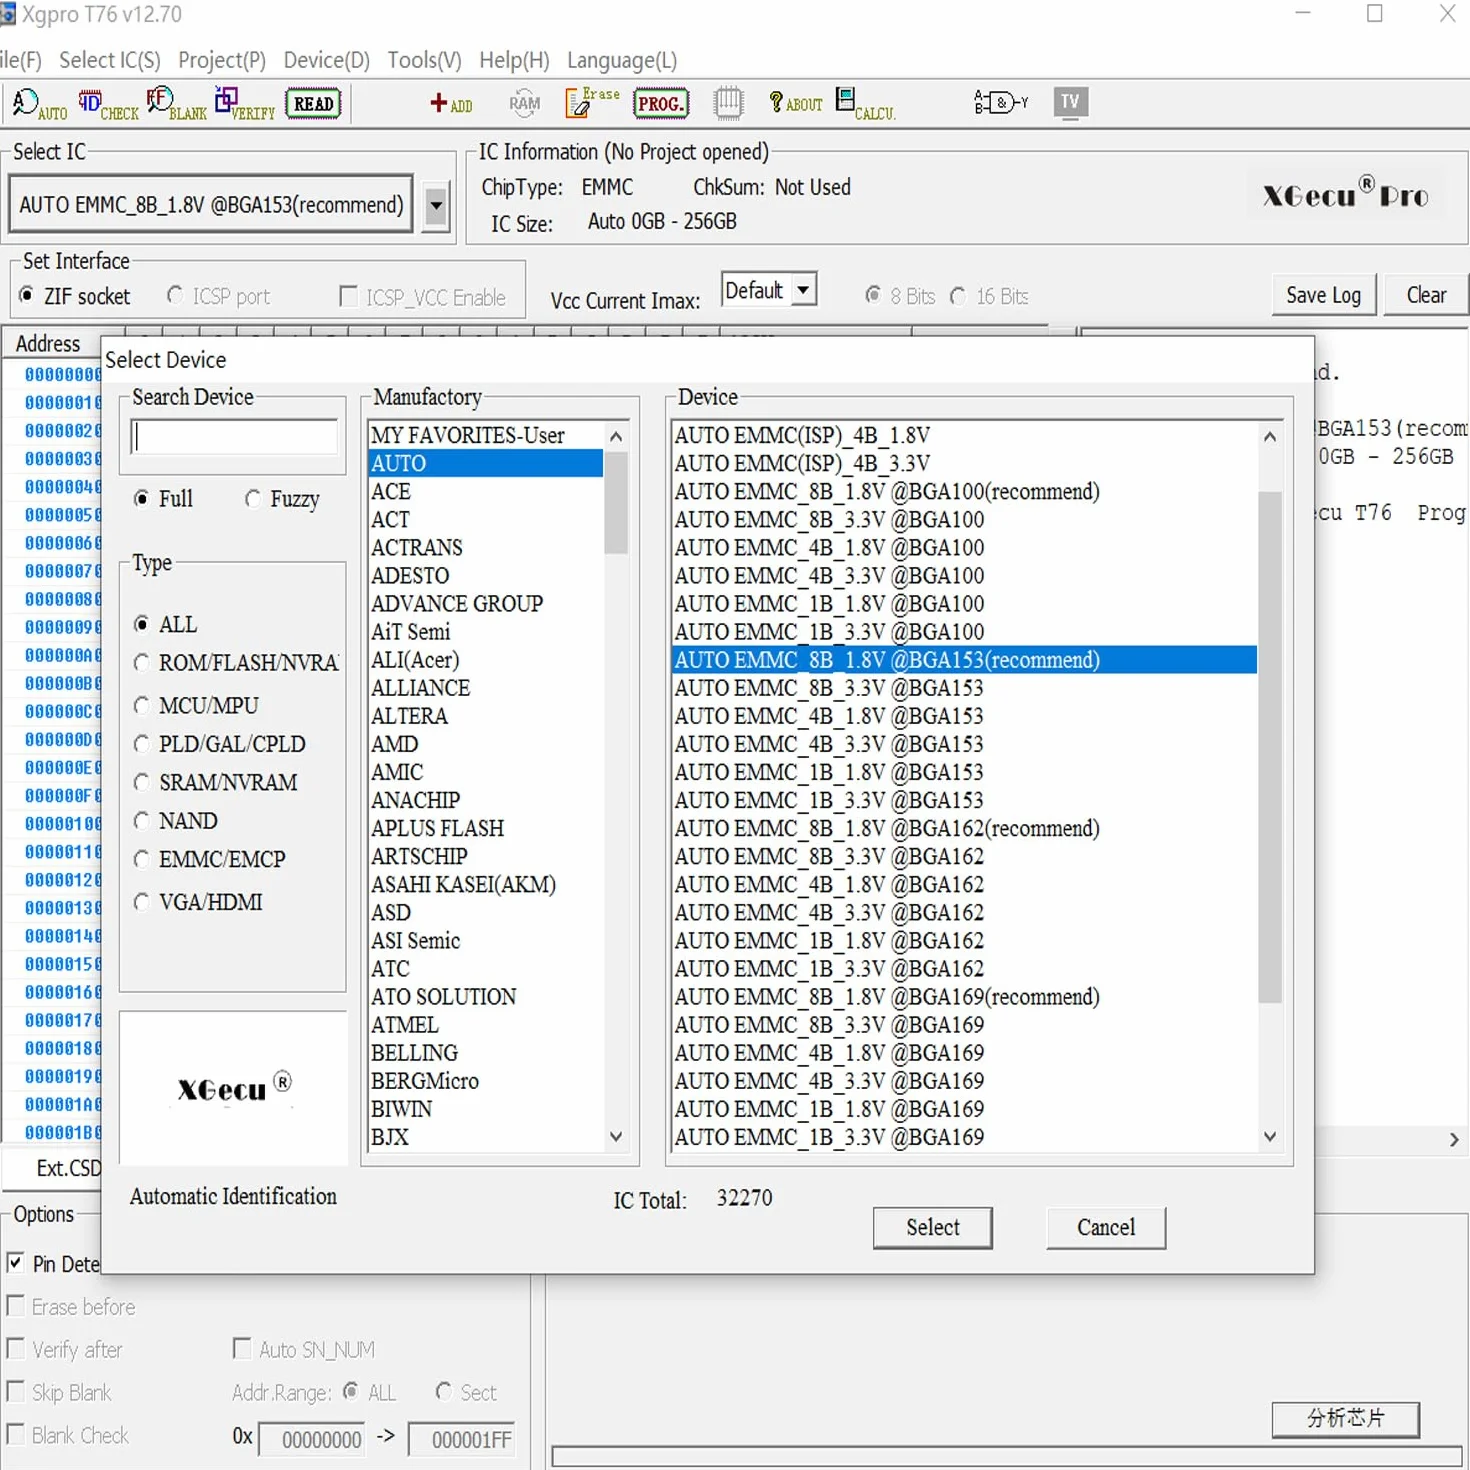Click the Device list scroll-down arrow
Screen dimensions: 1470x1470
(x=1270, y=1137)
